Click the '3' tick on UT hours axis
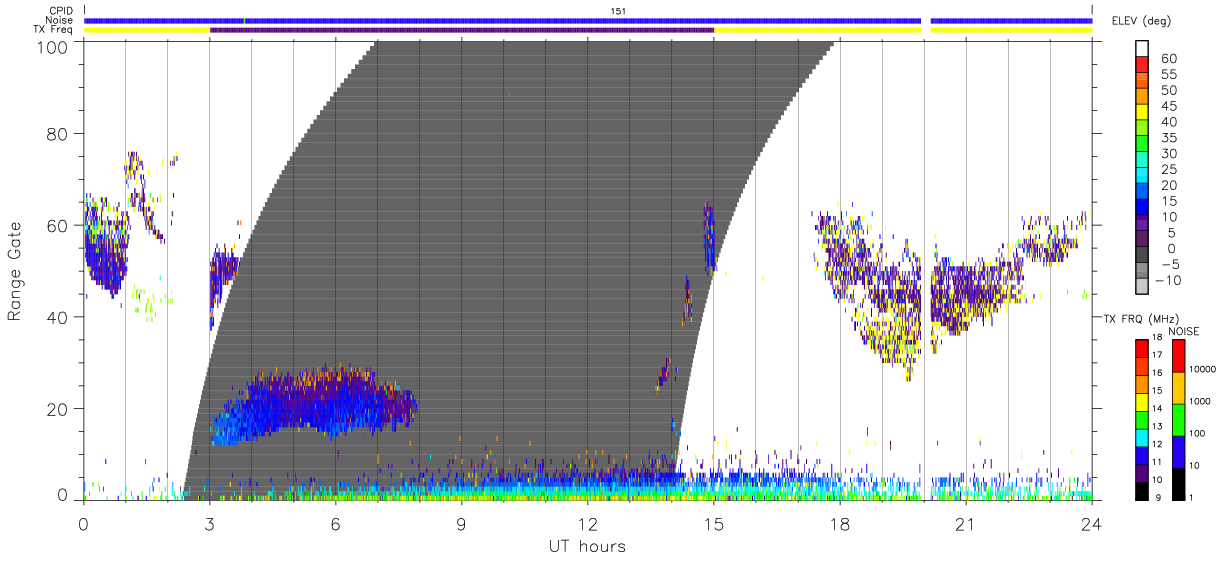The height and width of the screenshot is (567, 1228). coord(209,523)
